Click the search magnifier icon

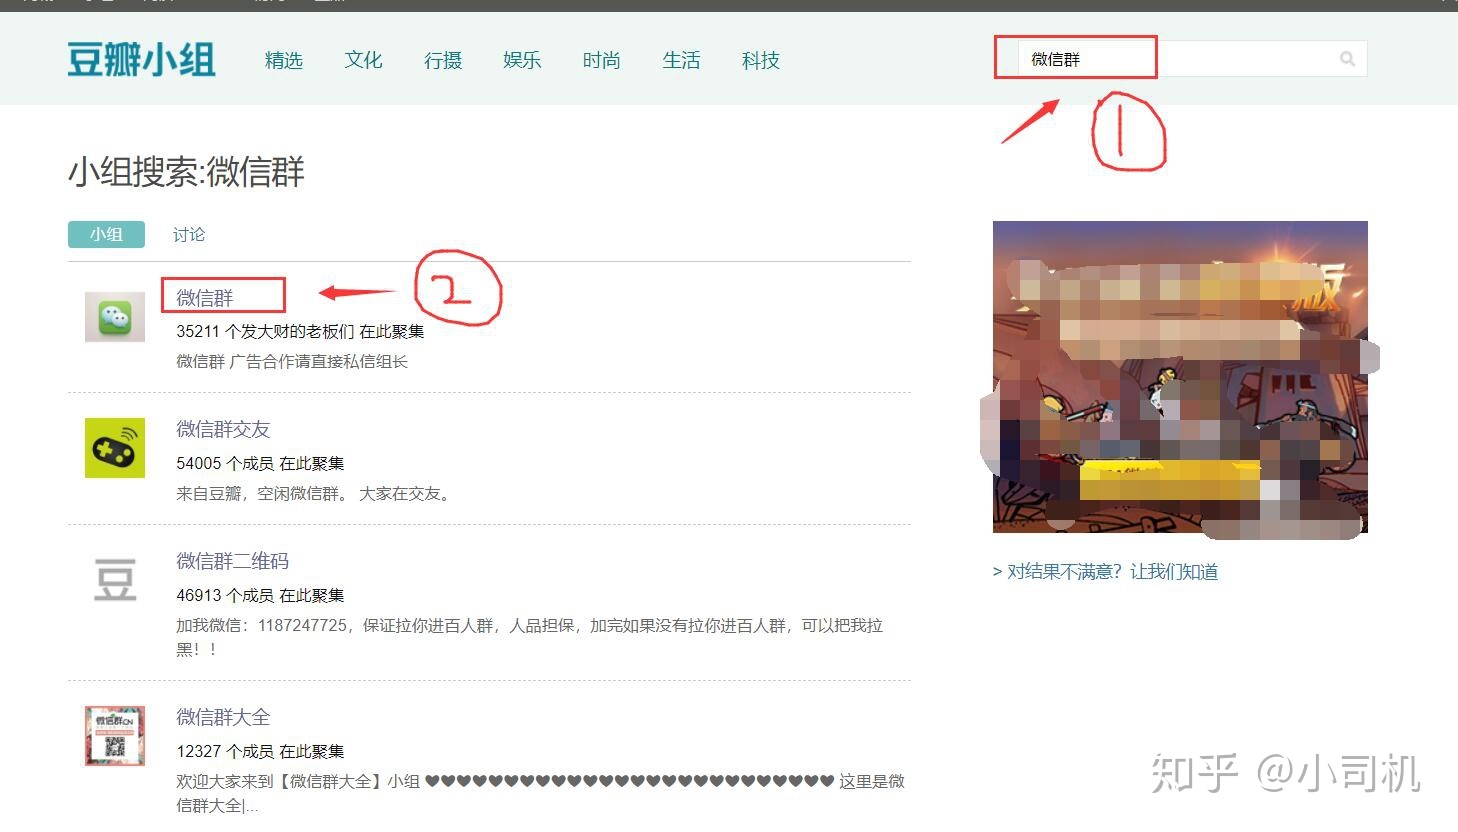tap(1347, 59)
